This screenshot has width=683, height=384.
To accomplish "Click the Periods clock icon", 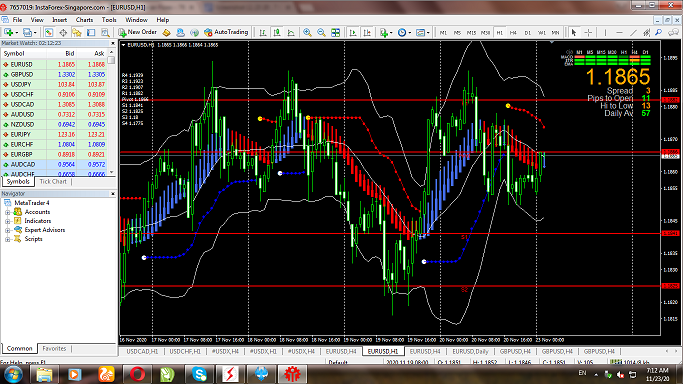I will point(402,33).
